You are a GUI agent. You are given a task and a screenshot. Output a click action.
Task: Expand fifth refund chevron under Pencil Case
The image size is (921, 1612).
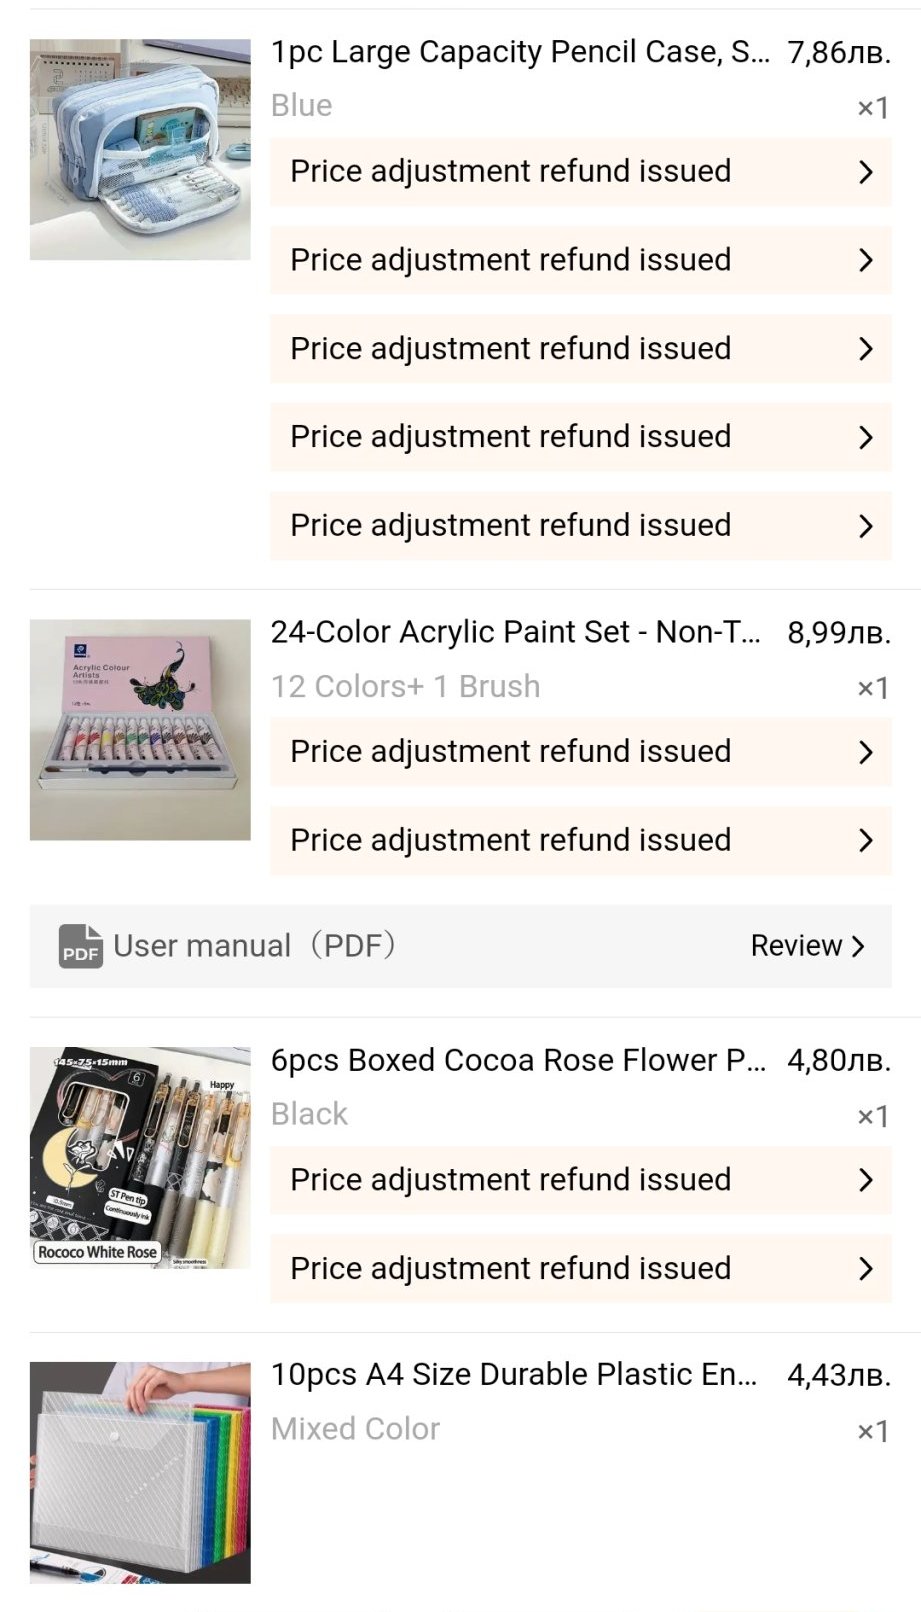866,526
